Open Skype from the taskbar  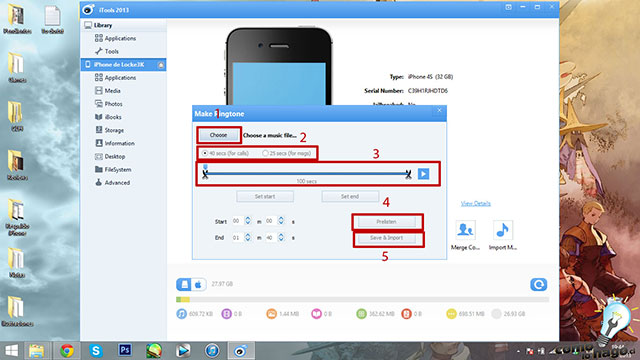point(96,351)
